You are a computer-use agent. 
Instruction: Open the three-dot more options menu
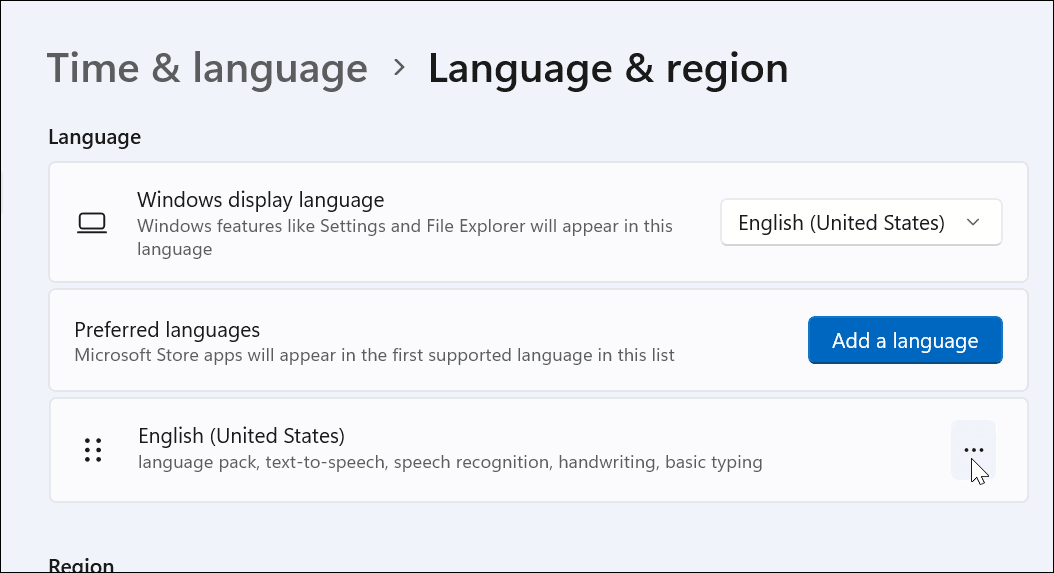973,450
